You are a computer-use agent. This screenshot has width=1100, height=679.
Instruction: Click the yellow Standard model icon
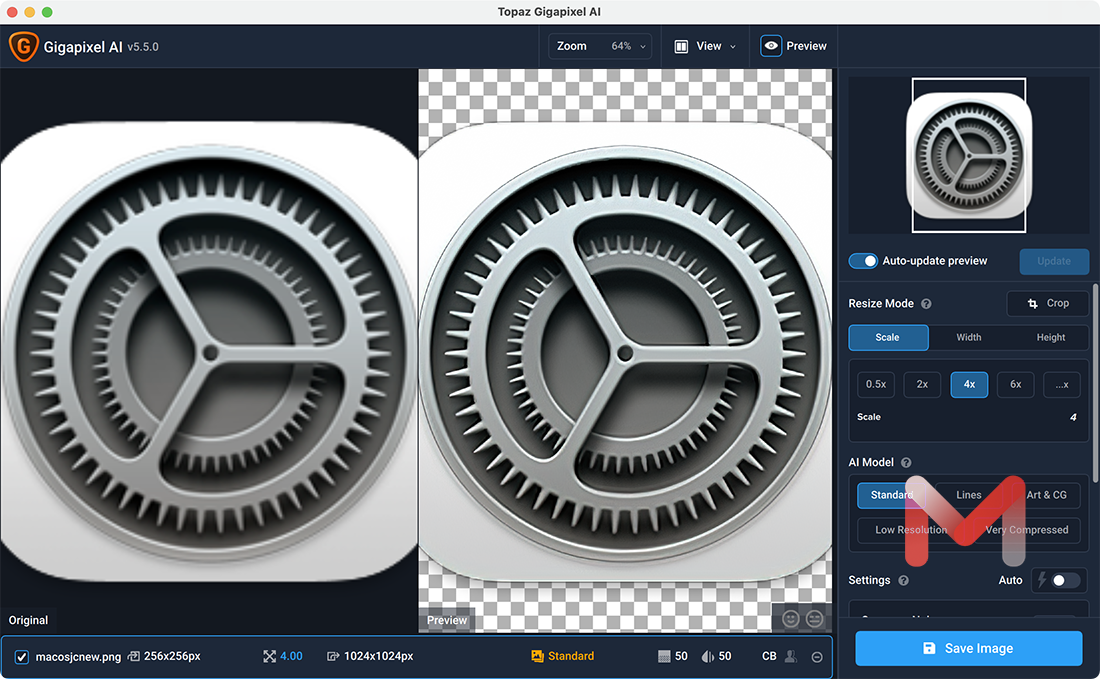(537, 657)
